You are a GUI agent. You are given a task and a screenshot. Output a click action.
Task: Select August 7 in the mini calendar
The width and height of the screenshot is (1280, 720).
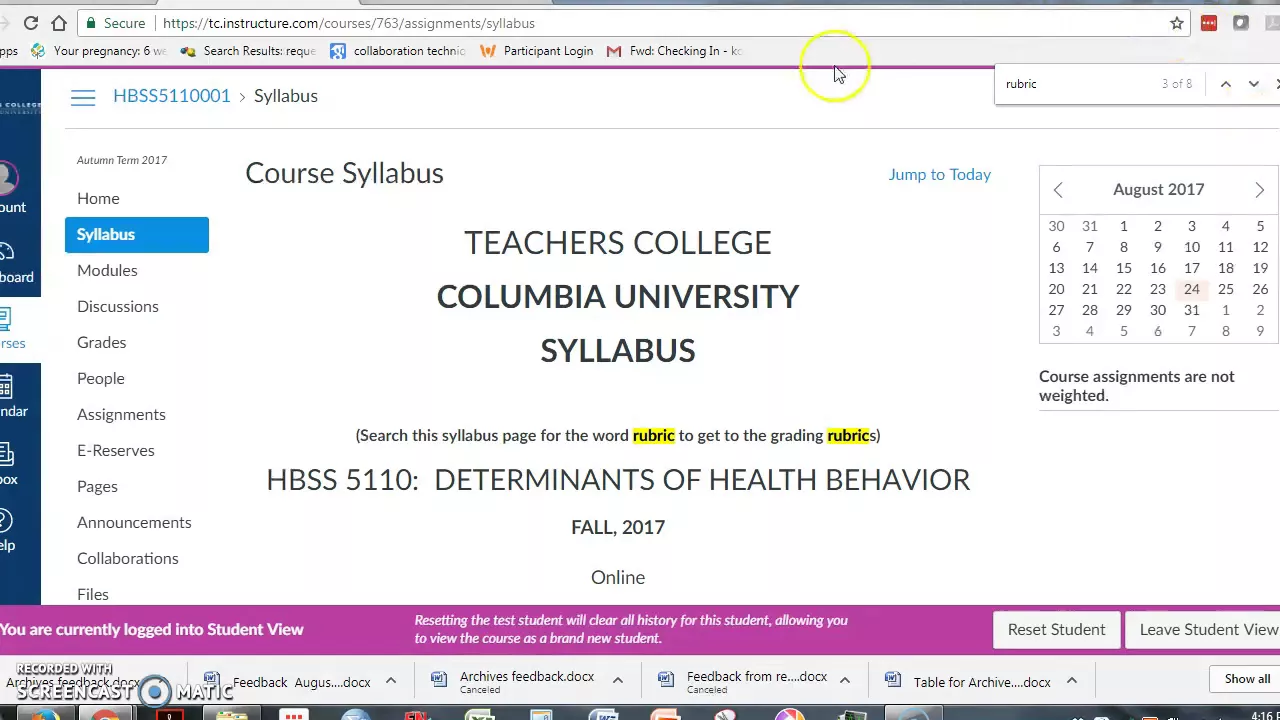[x=1090, y=247]
